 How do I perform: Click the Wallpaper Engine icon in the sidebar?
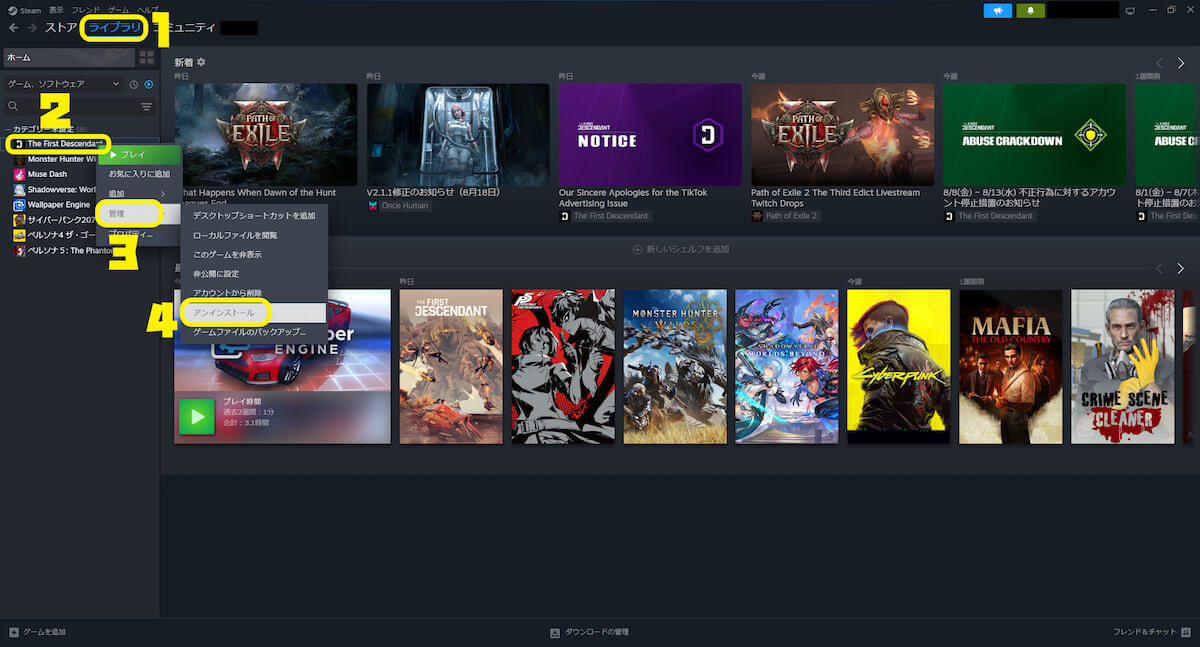[x=19, y=204]
